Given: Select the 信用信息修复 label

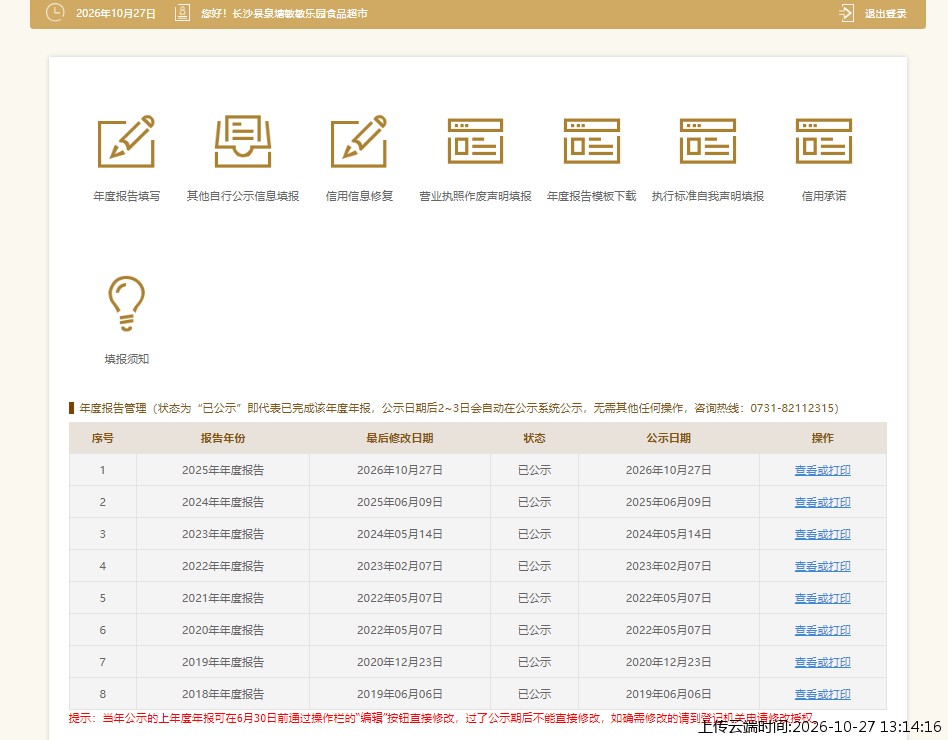Looking at the screenshot, I should pyautogui.click(x=359, y=196).
